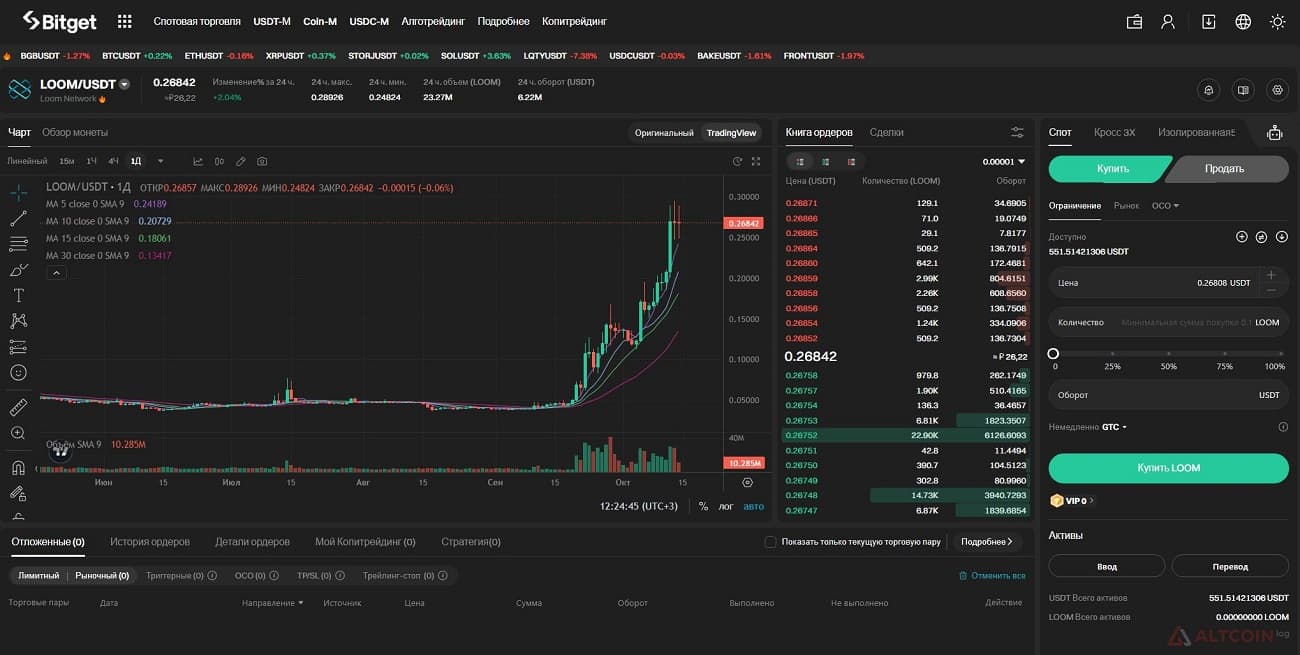Viewport: 1300px width, 655px height.
Task: Open the chart drawing pencil icon
Action: 240,161
